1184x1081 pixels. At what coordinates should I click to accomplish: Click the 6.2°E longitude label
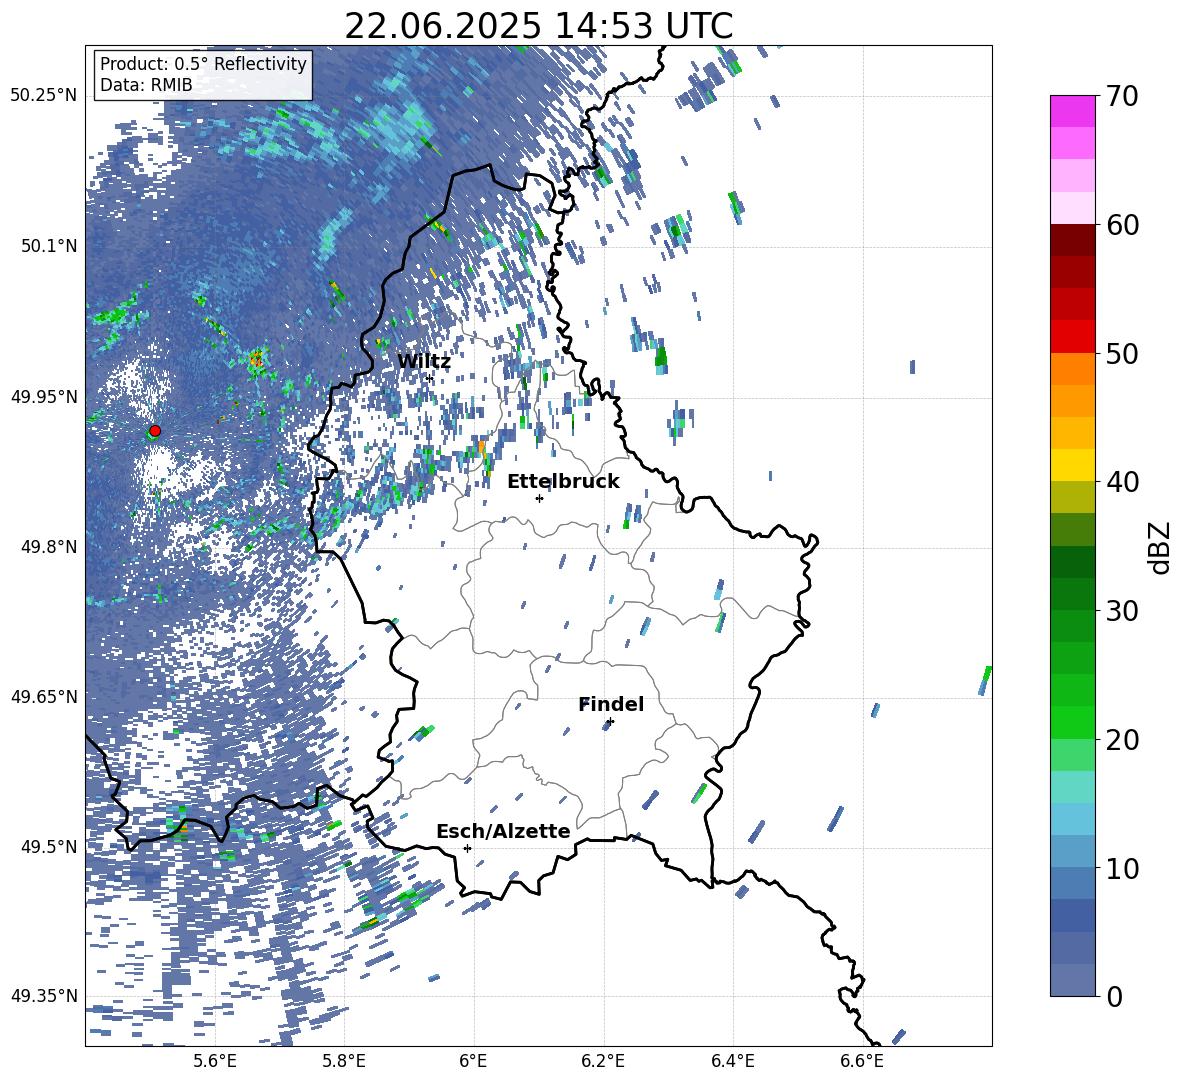point(603,1061)
